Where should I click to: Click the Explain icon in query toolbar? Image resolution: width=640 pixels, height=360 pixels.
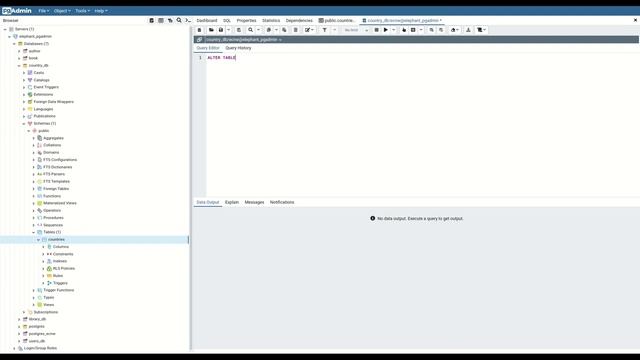tap(404, 30)
